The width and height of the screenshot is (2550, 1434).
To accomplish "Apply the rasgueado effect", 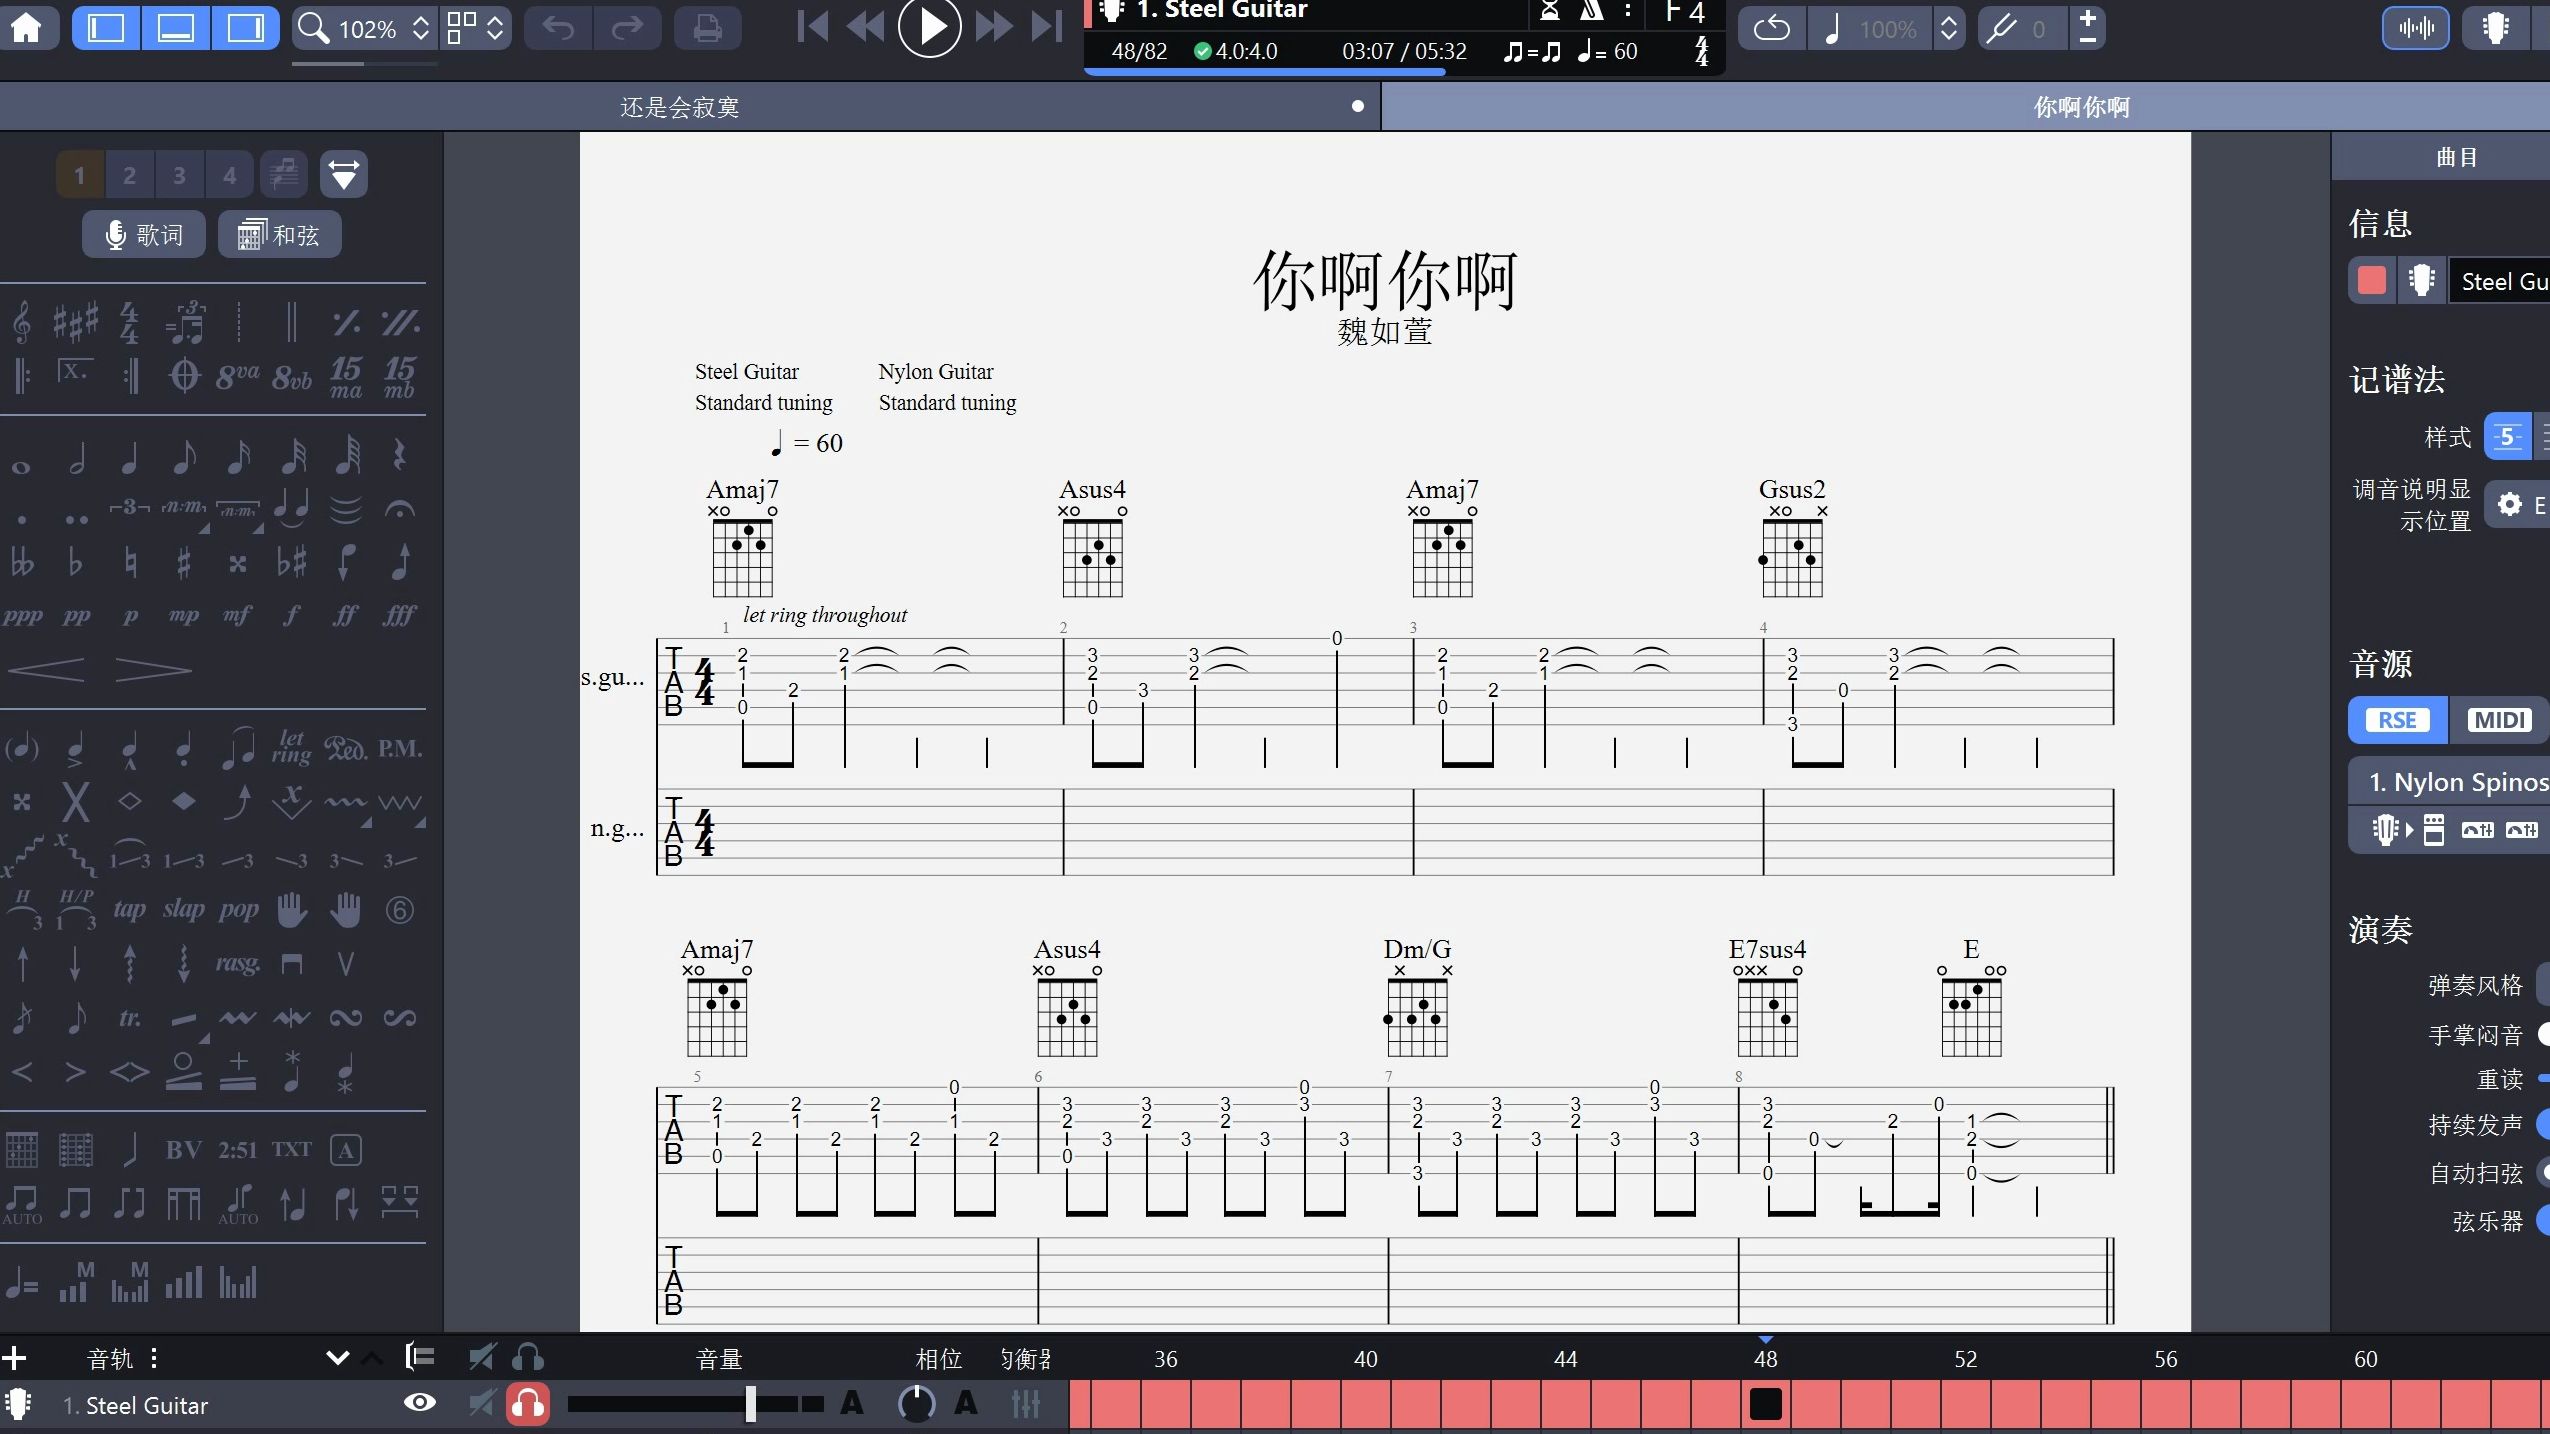I will pos(238,963).
